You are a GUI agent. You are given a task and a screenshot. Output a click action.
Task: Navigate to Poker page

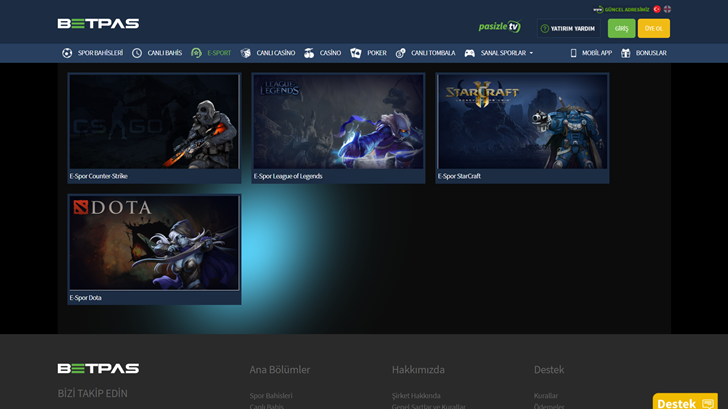click(377, 53)
